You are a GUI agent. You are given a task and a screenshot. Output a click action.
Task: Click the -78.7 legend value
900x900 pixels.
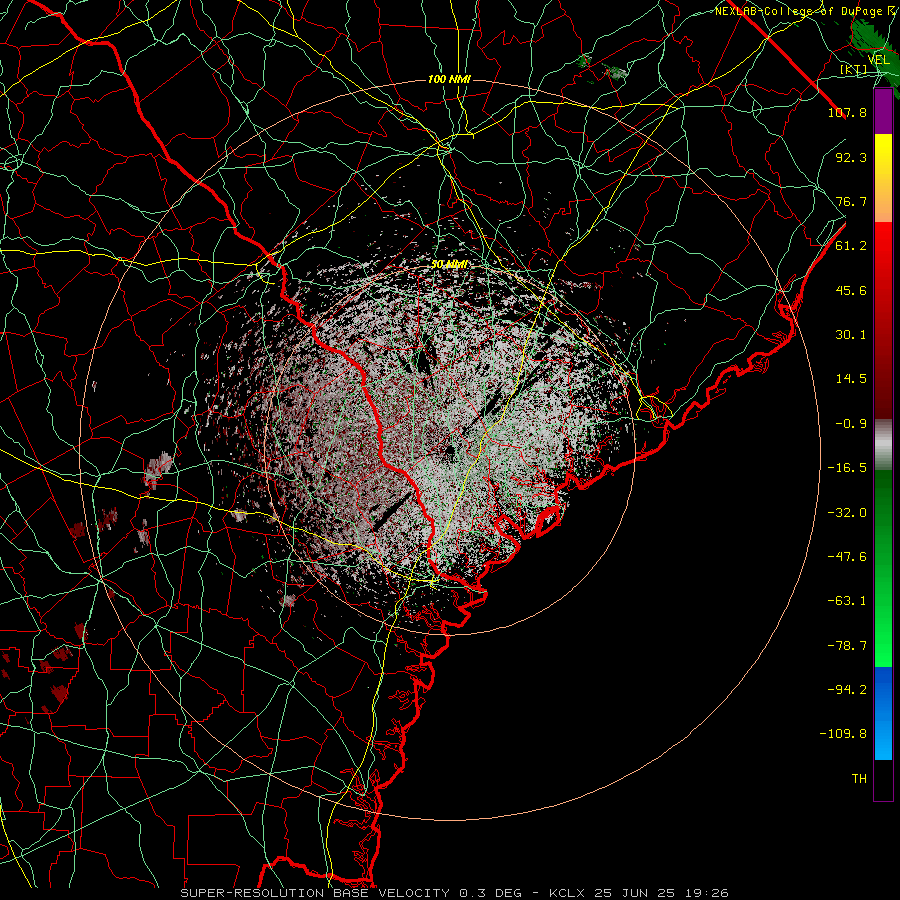(847, 646)
